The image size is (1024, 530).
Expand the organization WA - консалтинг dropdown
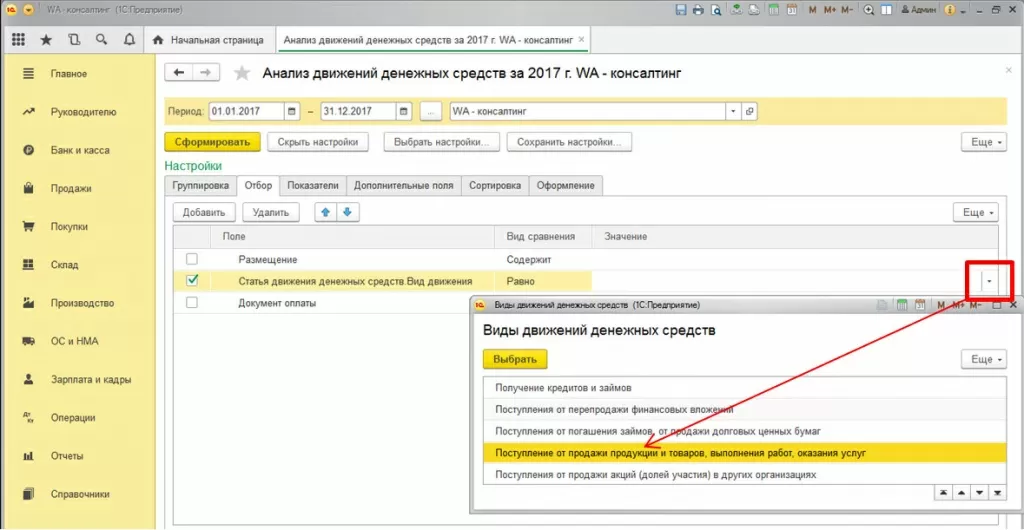click(733, 111)
